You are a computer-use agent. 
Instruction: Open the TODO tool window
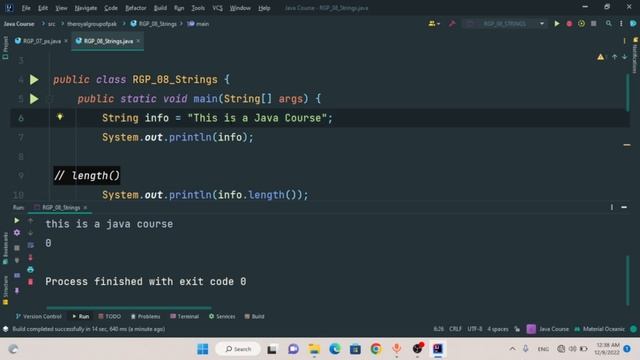click(x=110, y=316)
